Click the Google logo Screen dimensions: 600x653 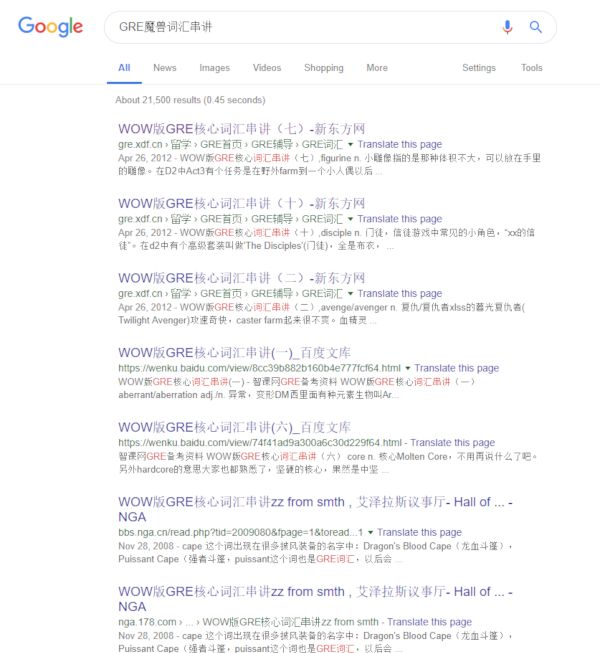click(x=50, y=27)
